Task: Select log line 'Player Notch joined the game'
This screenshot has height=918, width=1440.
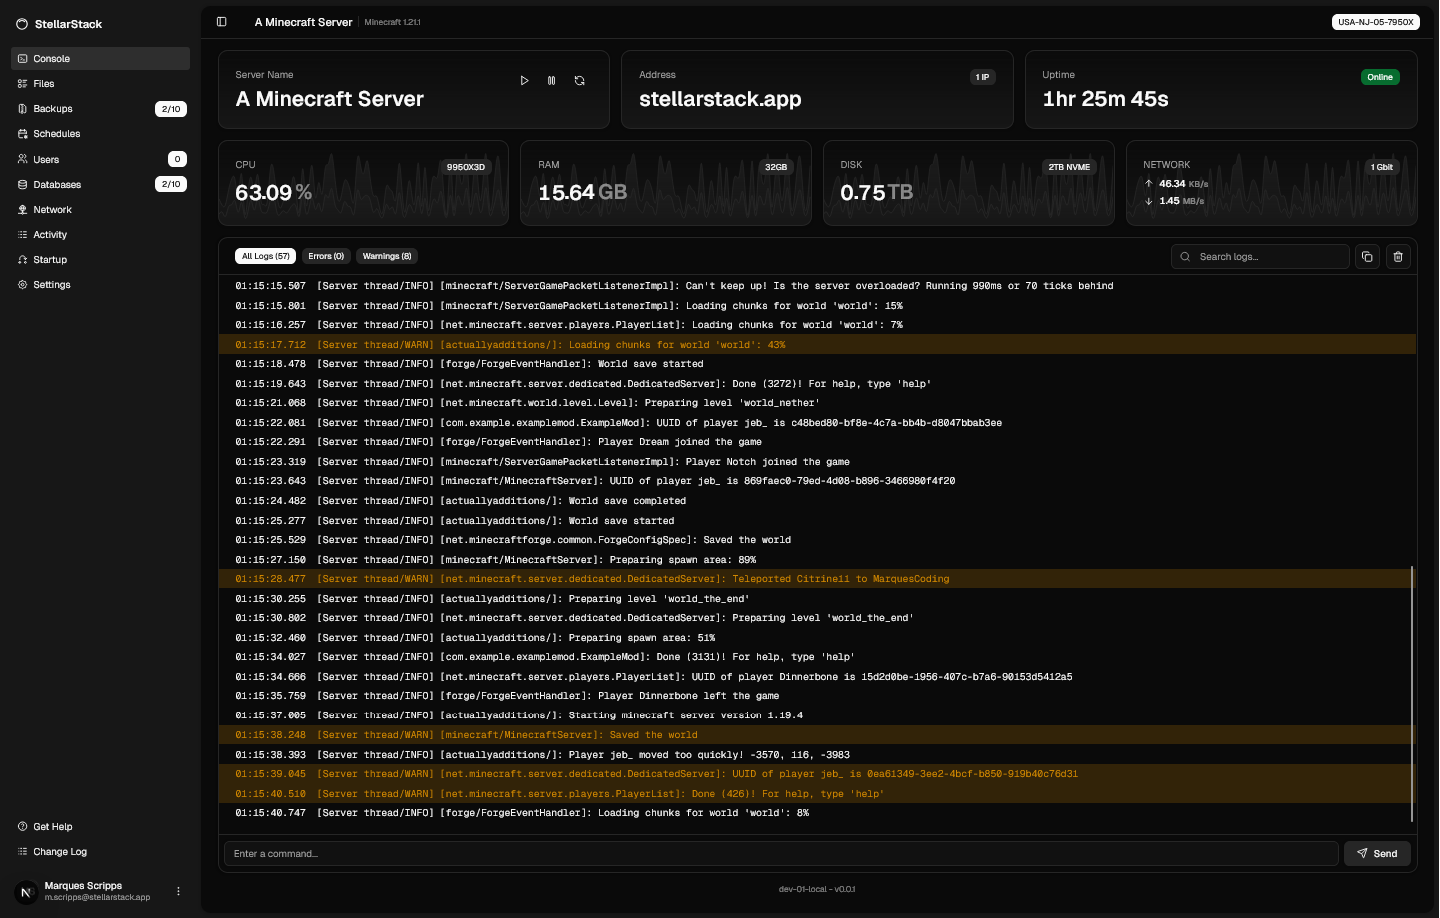Action: (817, 462)
